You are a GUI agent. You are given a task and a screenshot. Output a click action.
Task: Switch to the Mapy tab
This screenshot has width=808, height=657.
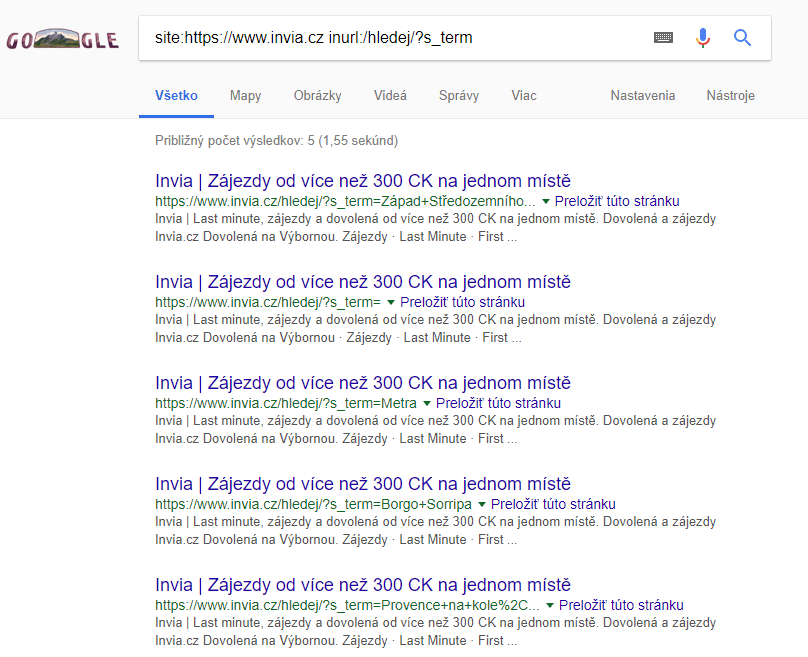(245, 96)
